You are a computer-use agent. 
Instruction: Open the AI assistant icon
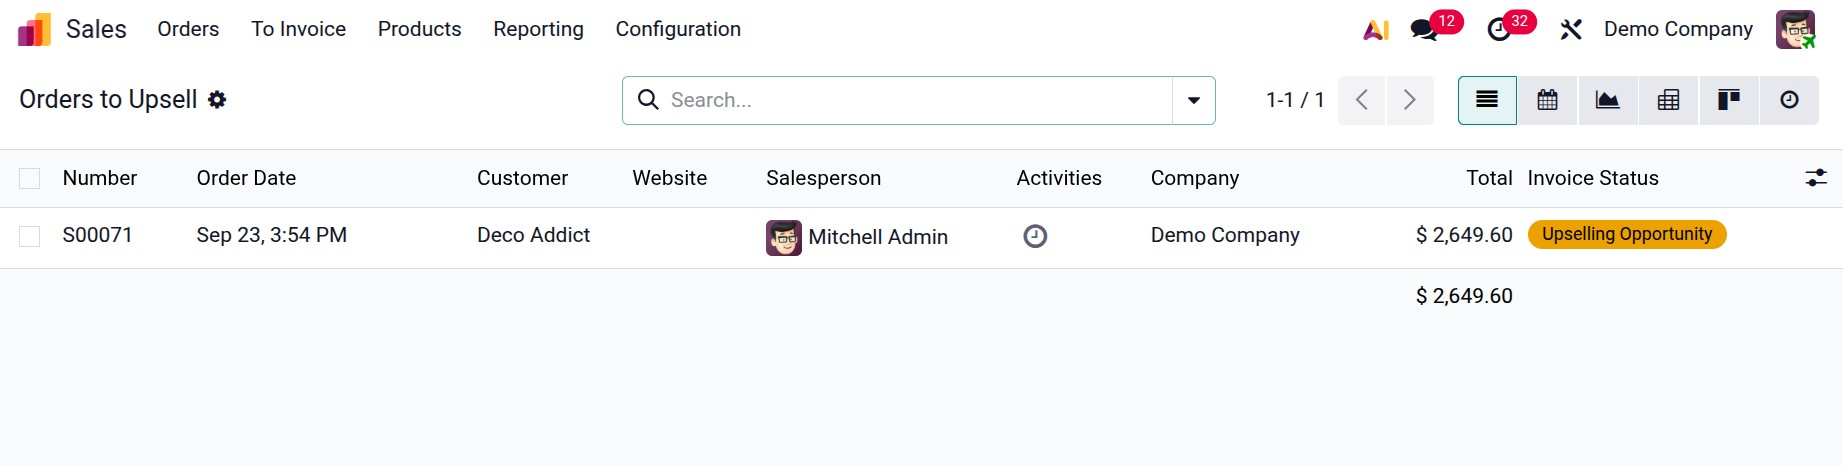coord(1376,30)
